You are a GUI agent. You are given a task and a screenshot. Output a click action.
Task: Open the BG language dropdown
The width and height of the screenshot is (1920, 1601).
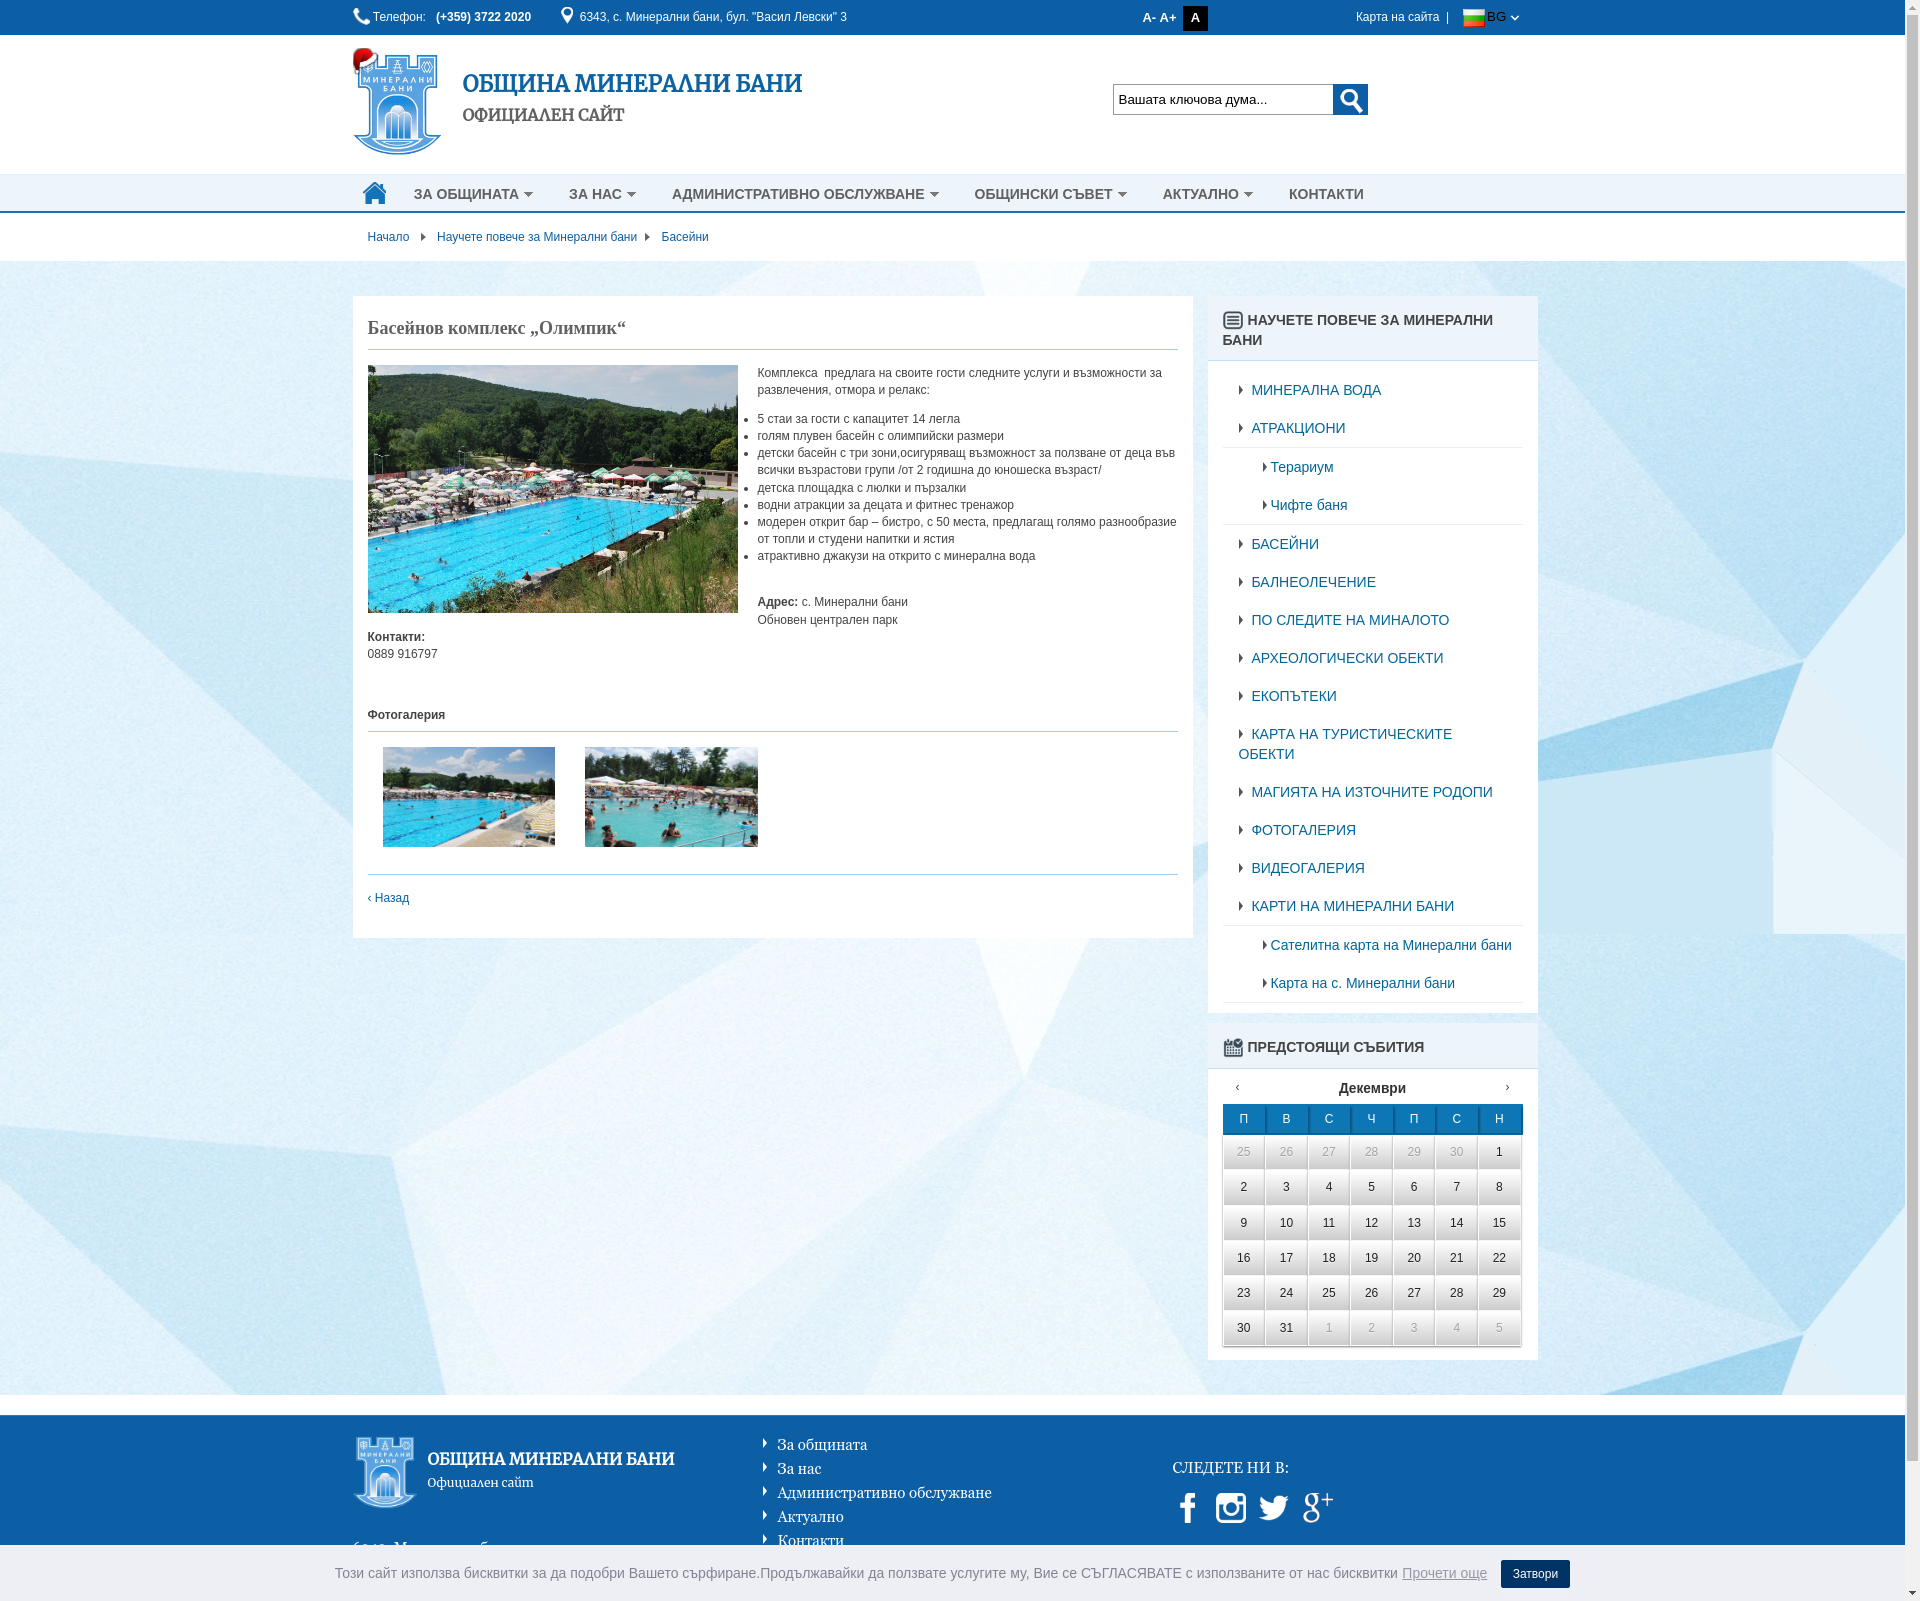1491,17
